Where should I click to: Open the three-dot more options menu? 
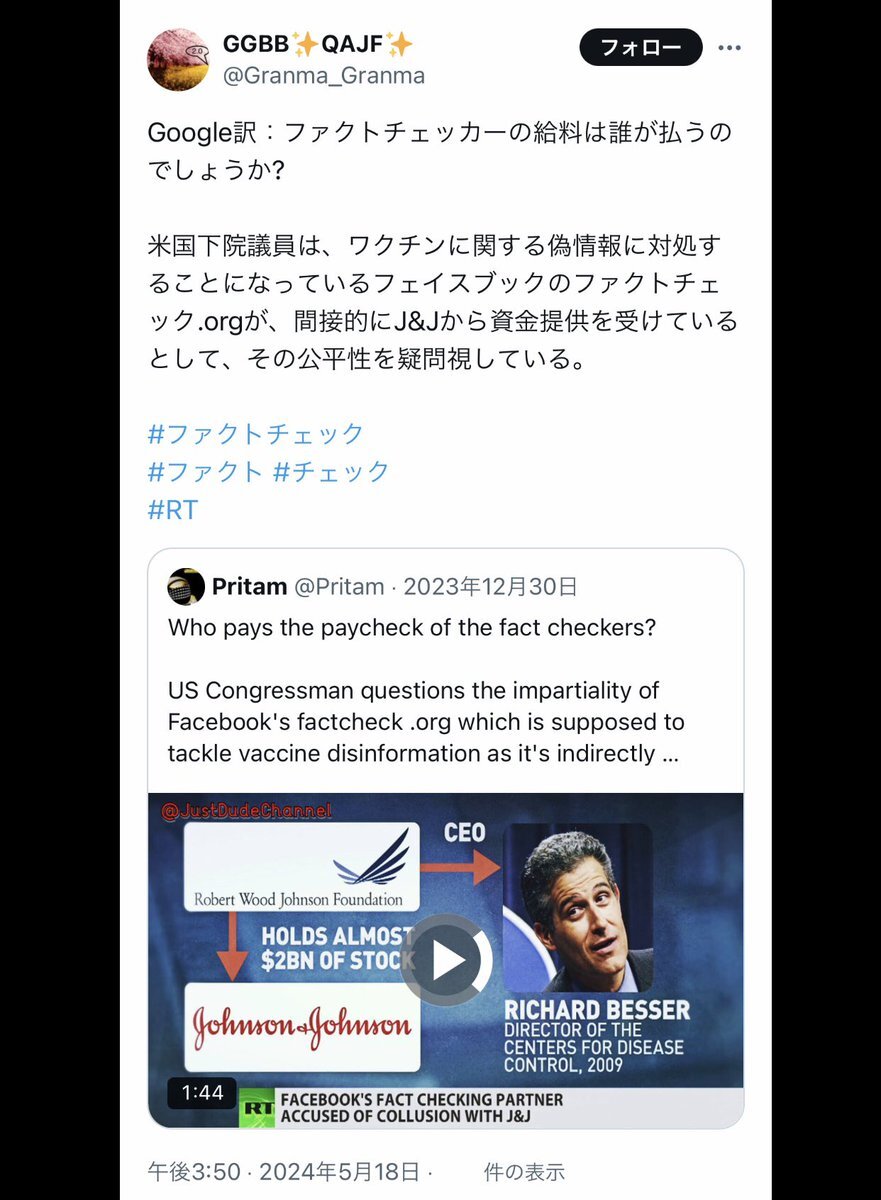pos(730,47)
